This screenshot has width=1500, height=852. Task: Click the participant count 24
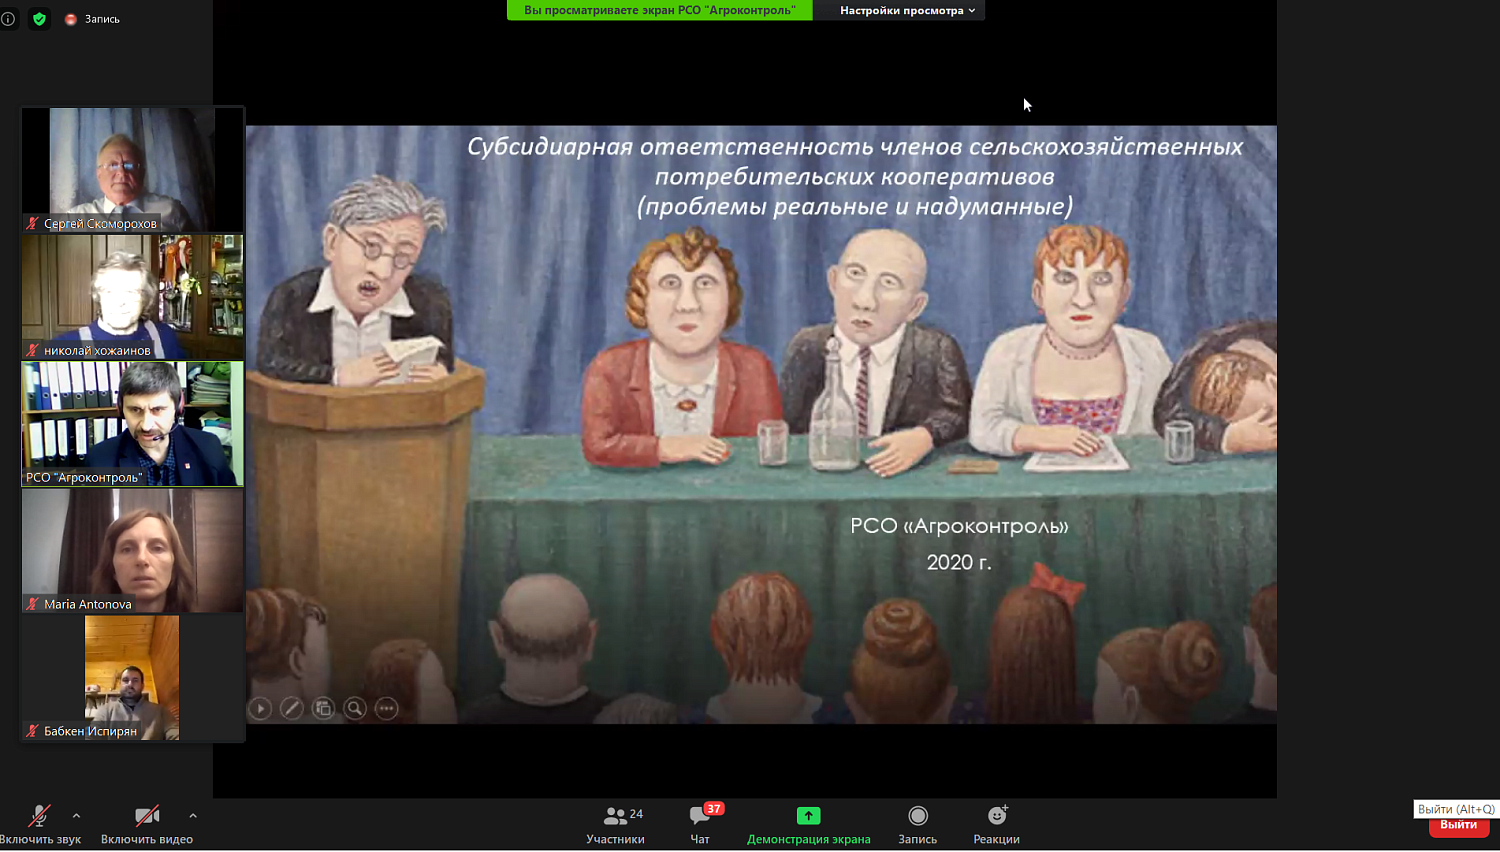click(636, 814)
